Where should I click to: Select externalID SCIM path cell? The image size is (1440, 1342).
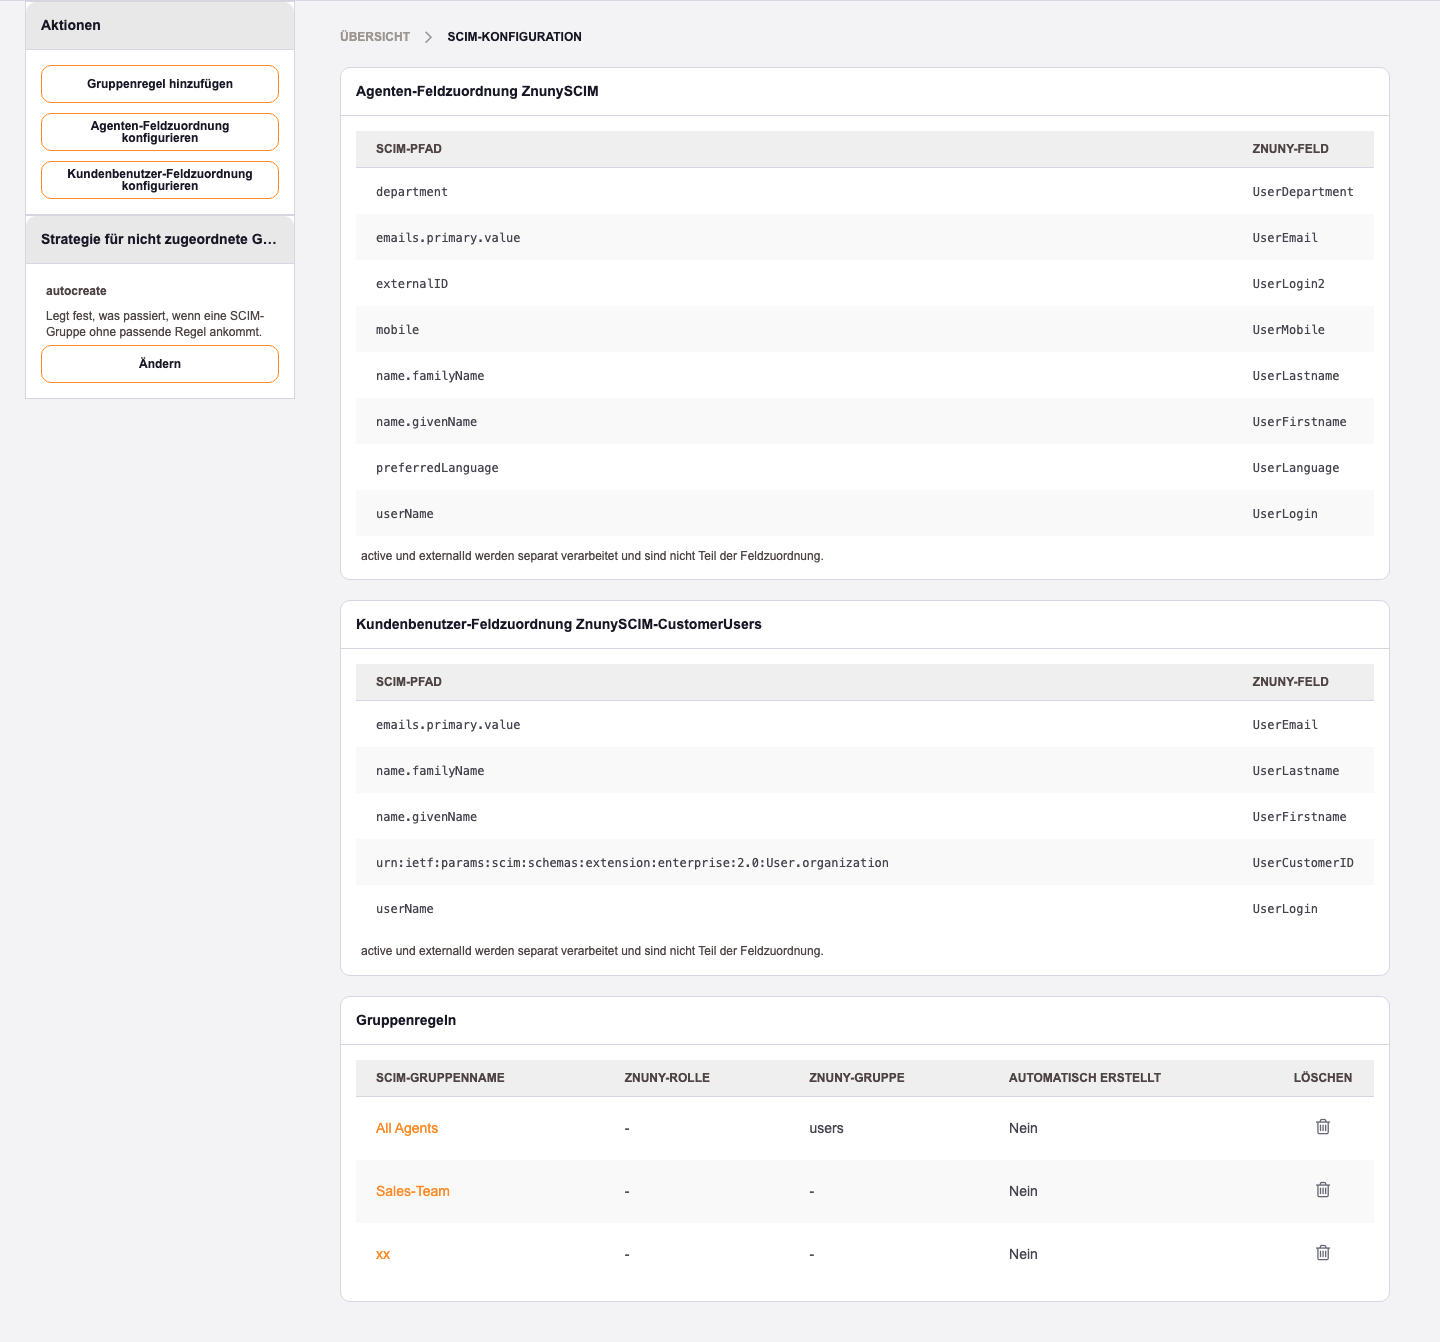412,284
